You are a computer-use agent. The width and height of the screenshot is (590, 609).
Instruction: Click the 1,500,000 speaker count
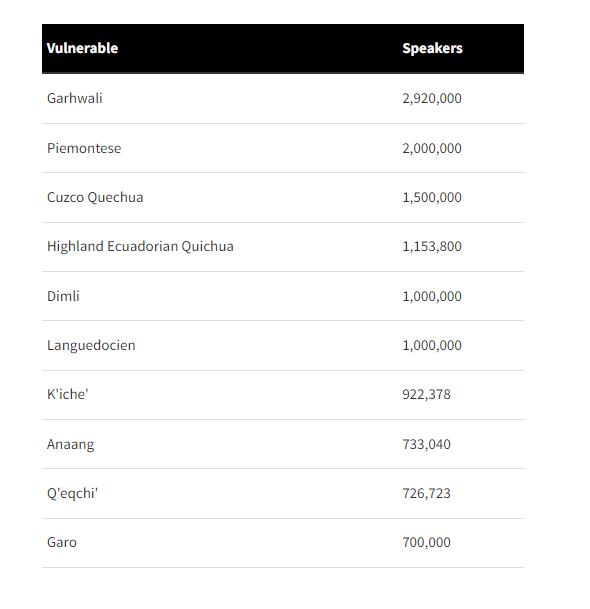(432, 197)
